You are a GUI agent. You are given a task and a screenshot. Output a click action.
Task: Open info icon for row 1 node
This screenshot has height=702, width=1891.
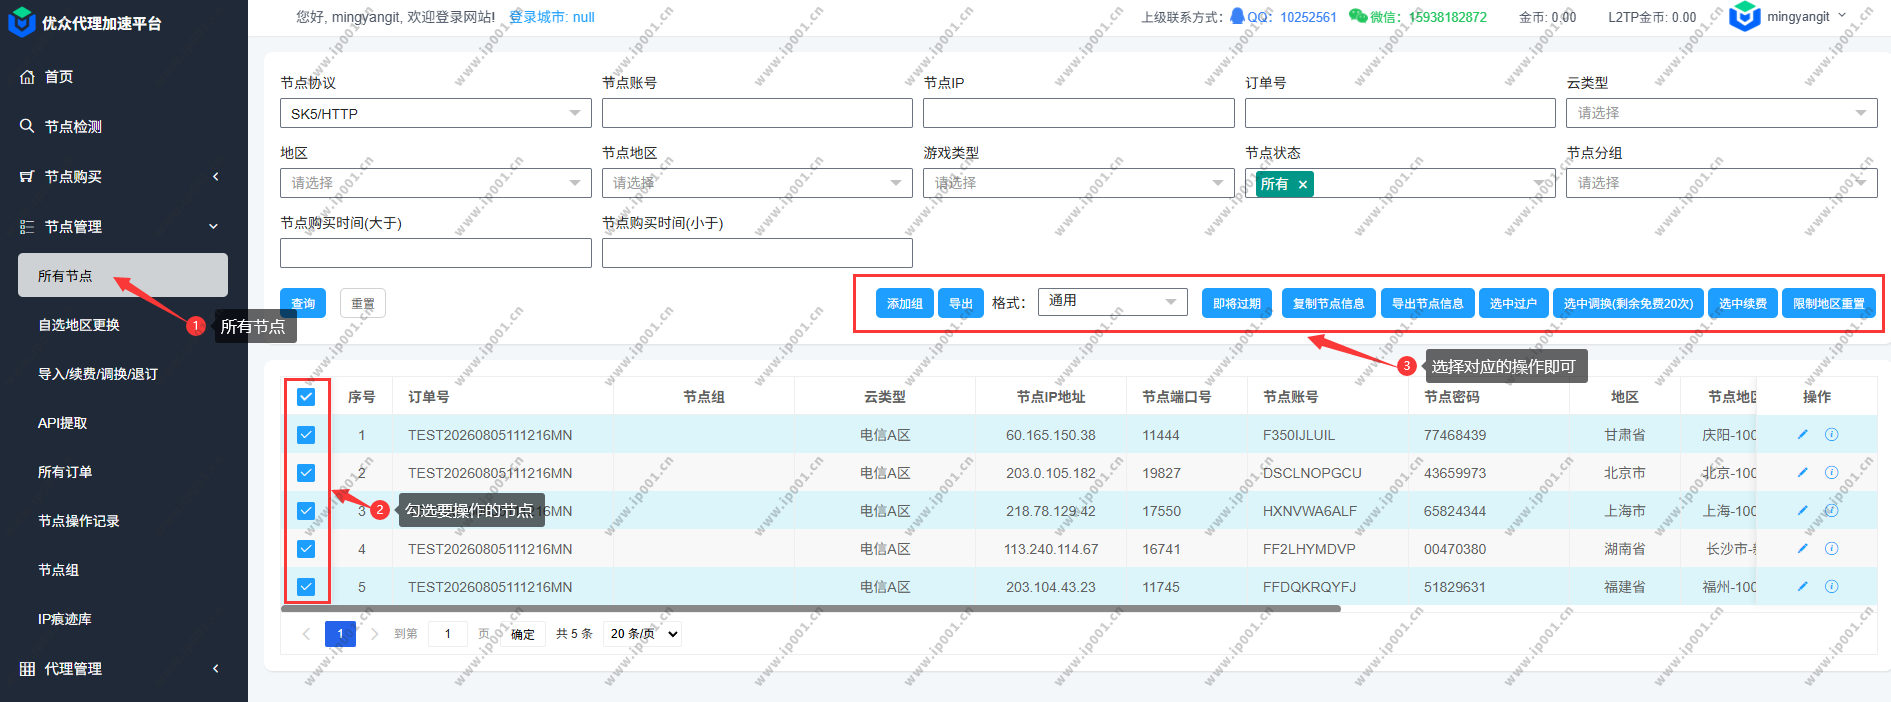coord(1832,434)
